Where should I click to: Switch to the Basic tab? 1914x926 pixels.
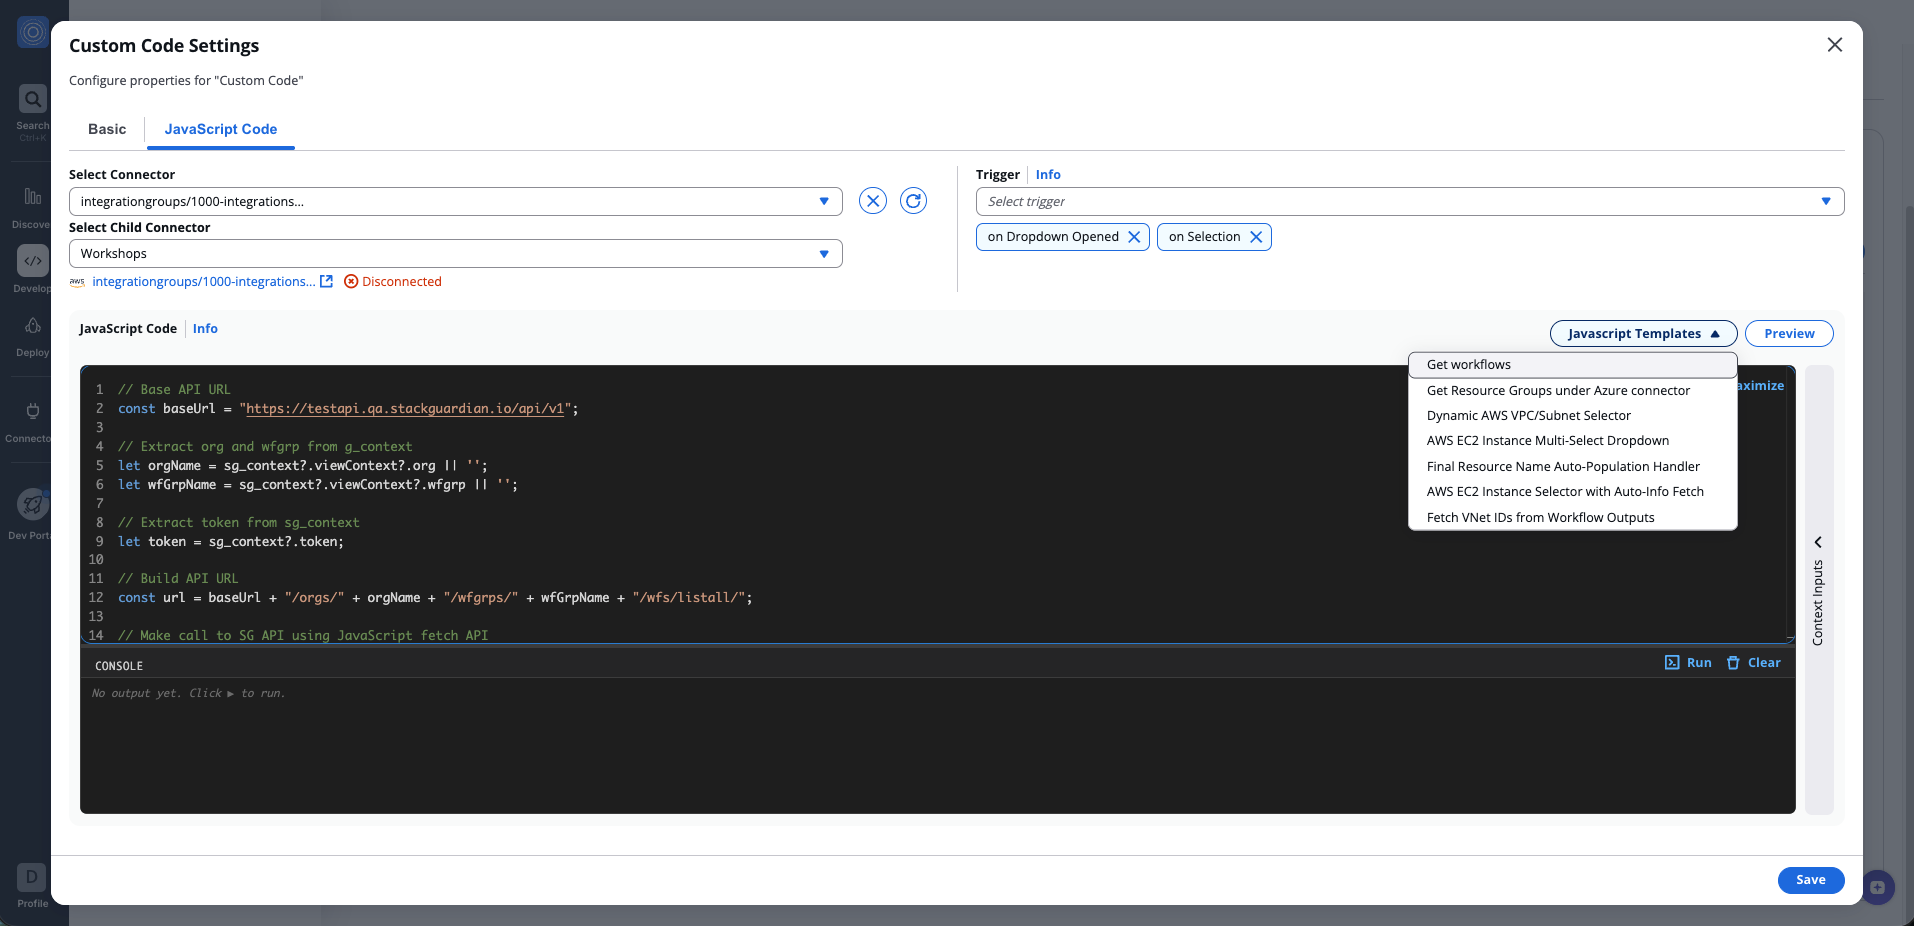(106, 129)
